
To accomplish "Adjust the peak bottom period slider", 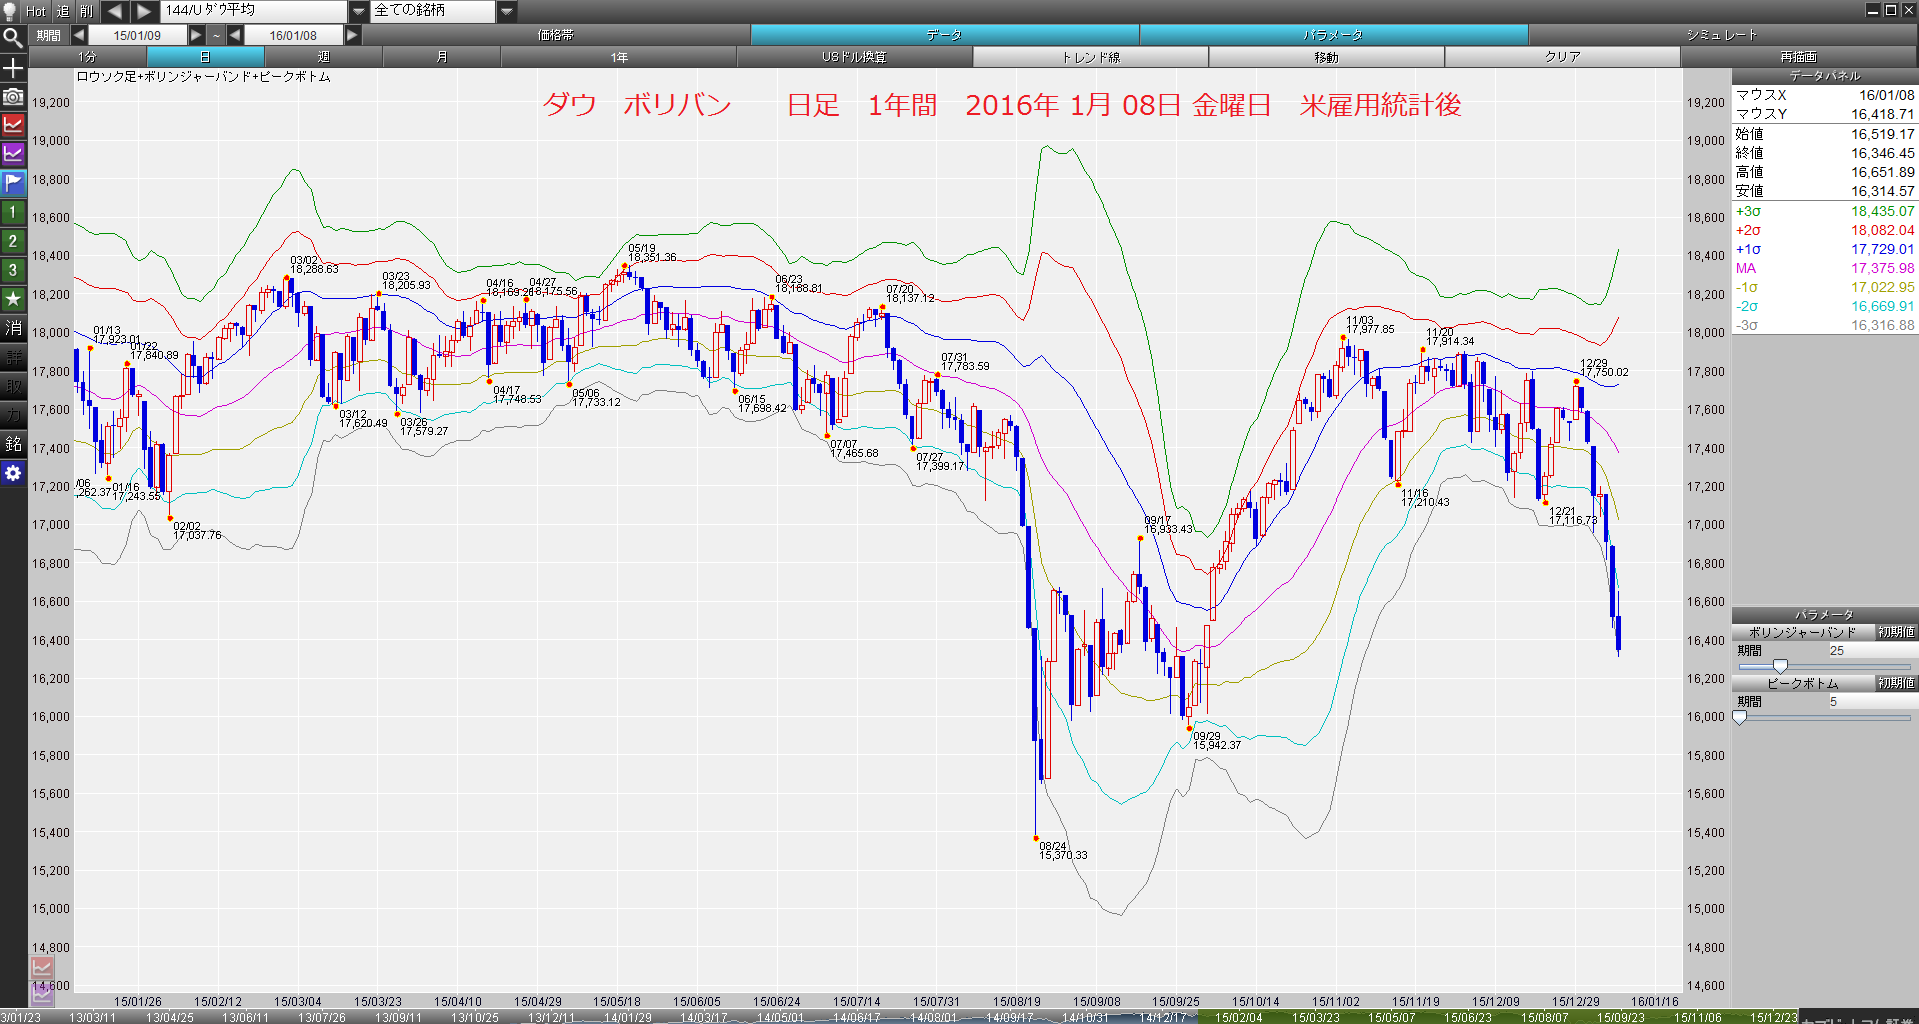I will (x=1740, y=717).
